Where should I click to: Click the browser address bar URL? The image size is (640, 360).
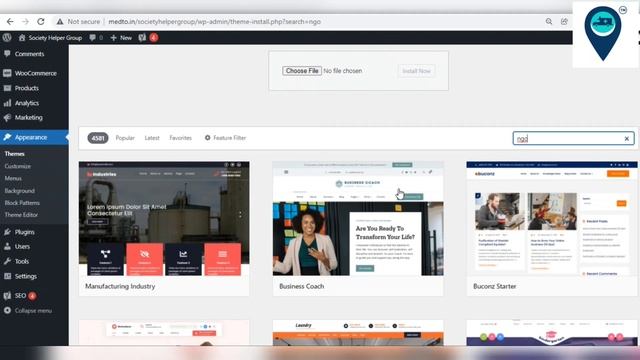pyautogui.click(x=215, y=22)
